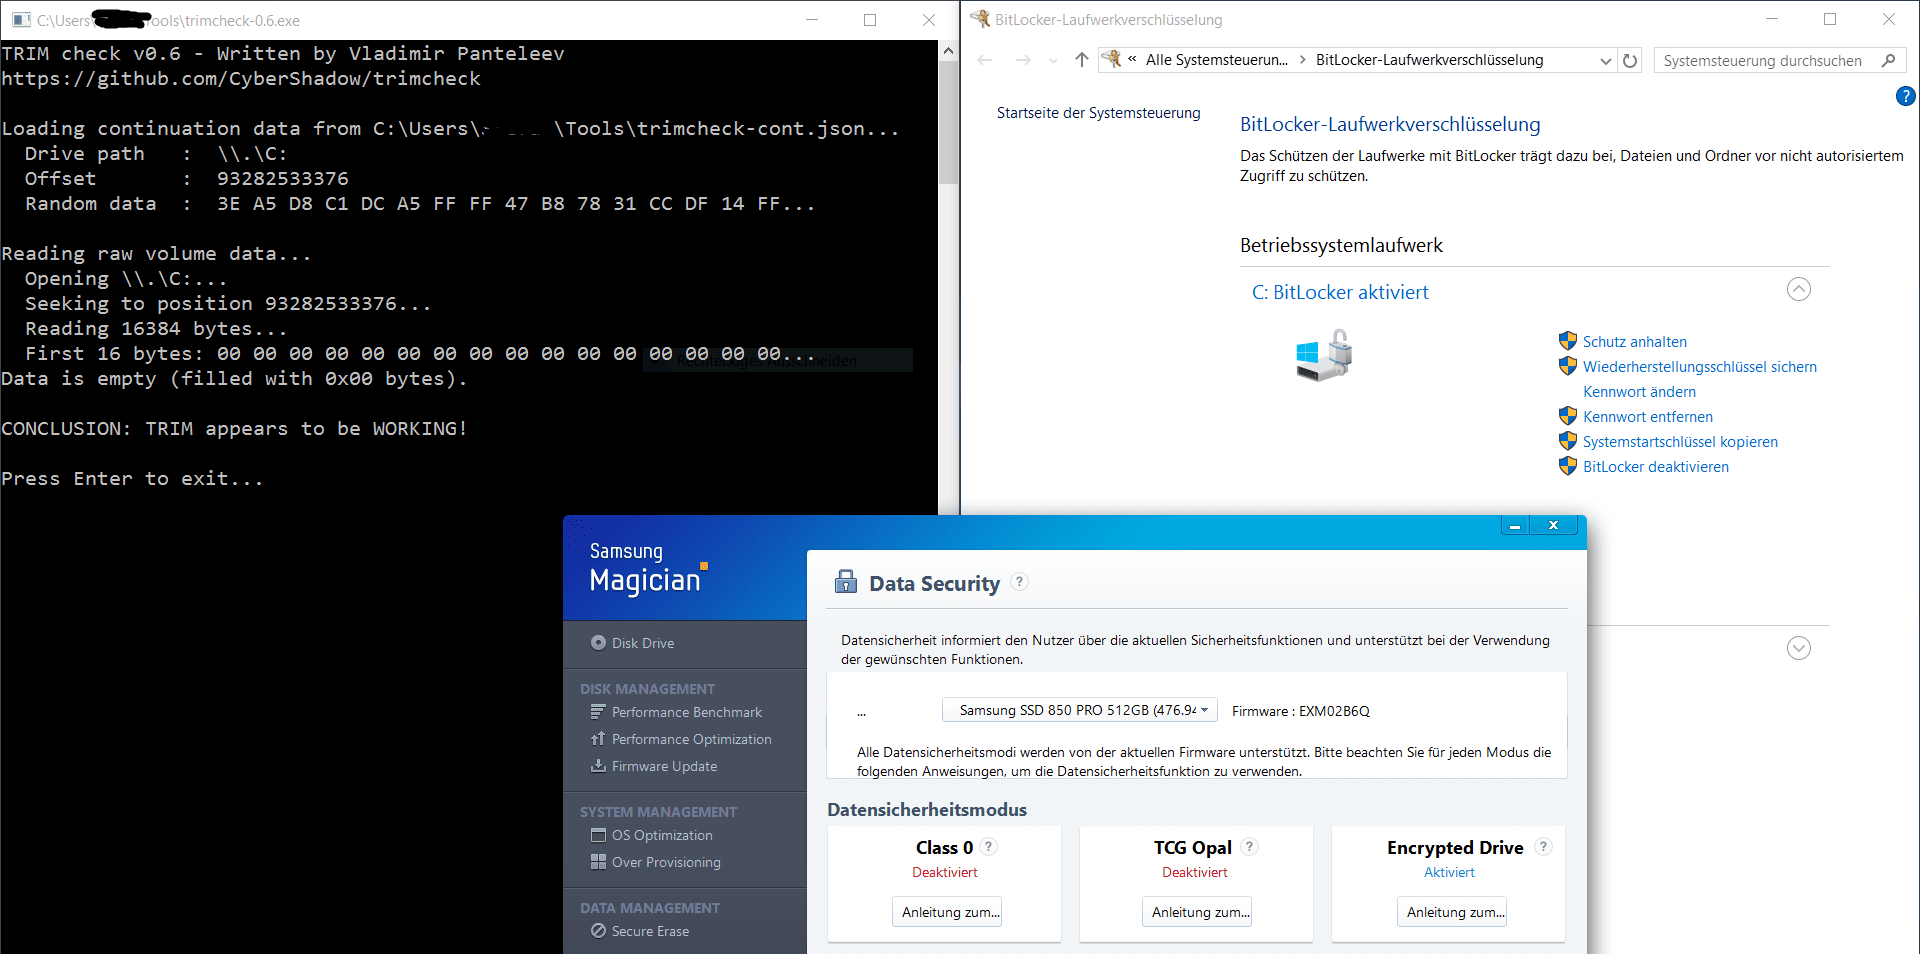
Task: Collapse the C: BitLocker aktiviert section
Action: (1798, 290)
